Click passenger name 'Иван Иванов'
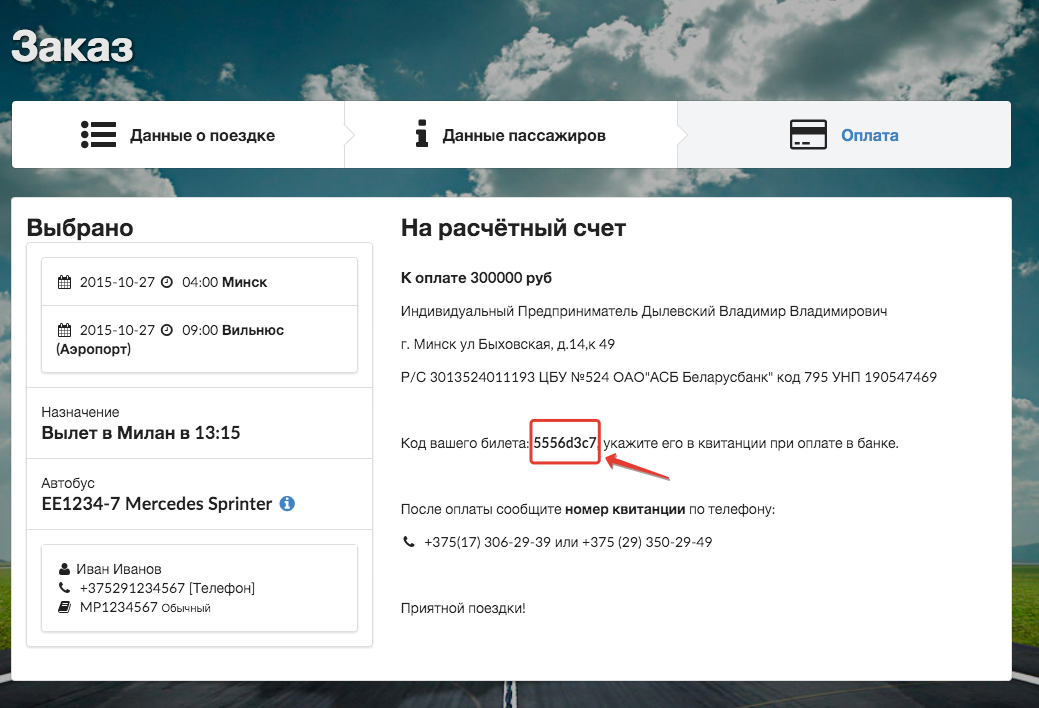The width and height of the screenshot is (1039, 708). pos(119,569)
